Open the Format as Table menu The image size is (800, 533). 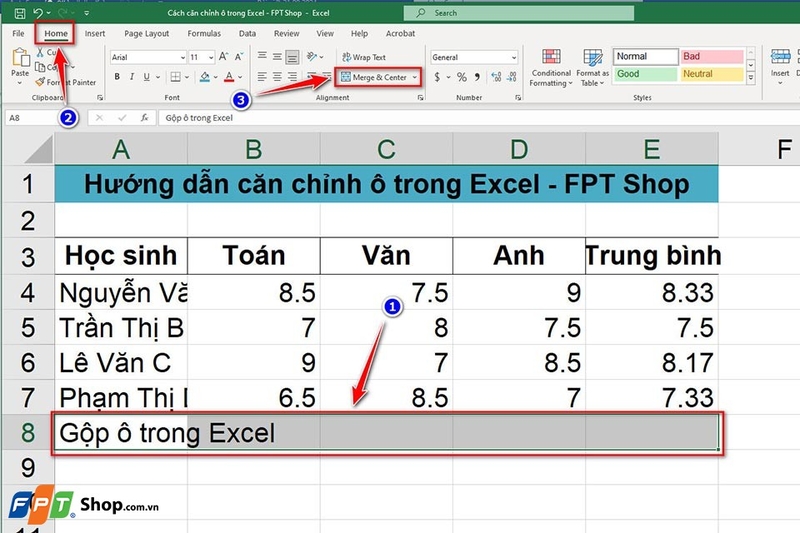click(592, 68)
